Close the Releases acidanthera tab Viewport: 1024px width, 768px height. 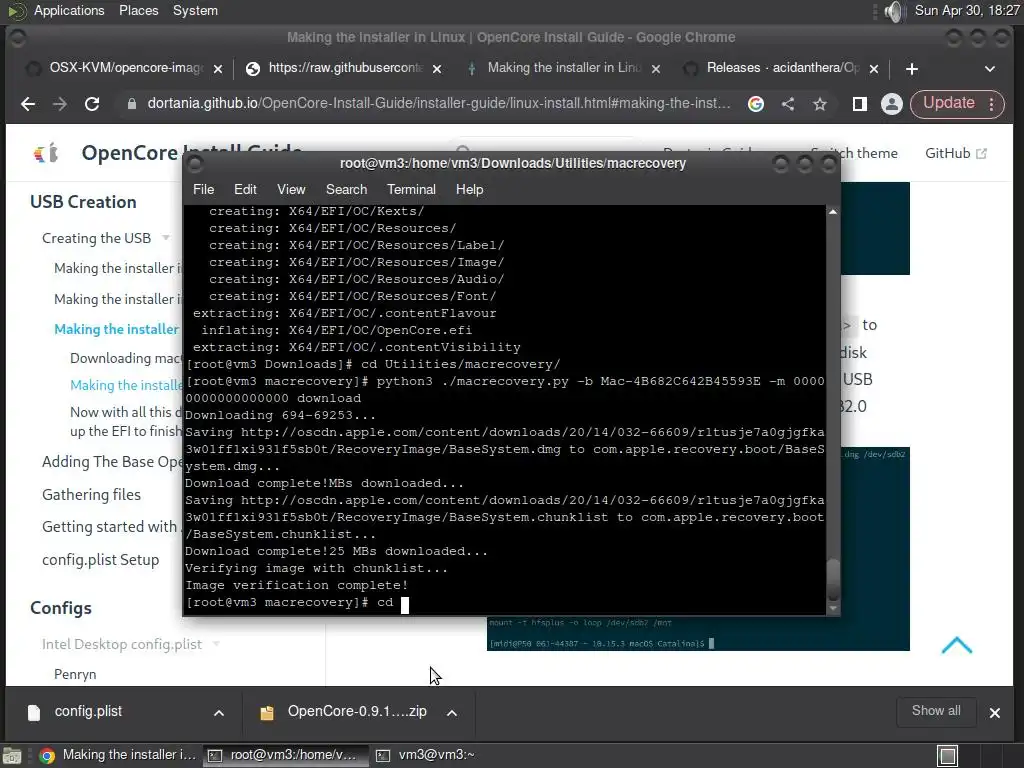coord(874,69)
